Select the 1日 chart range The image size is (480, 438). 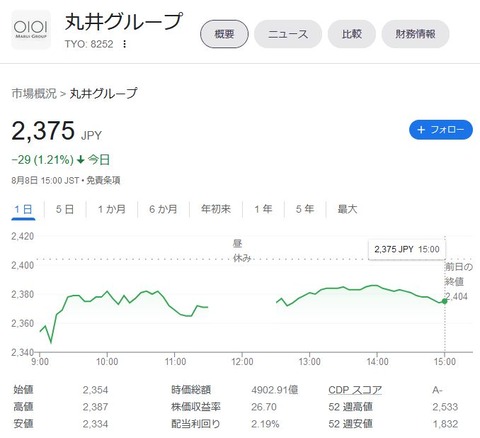point(23,209)
